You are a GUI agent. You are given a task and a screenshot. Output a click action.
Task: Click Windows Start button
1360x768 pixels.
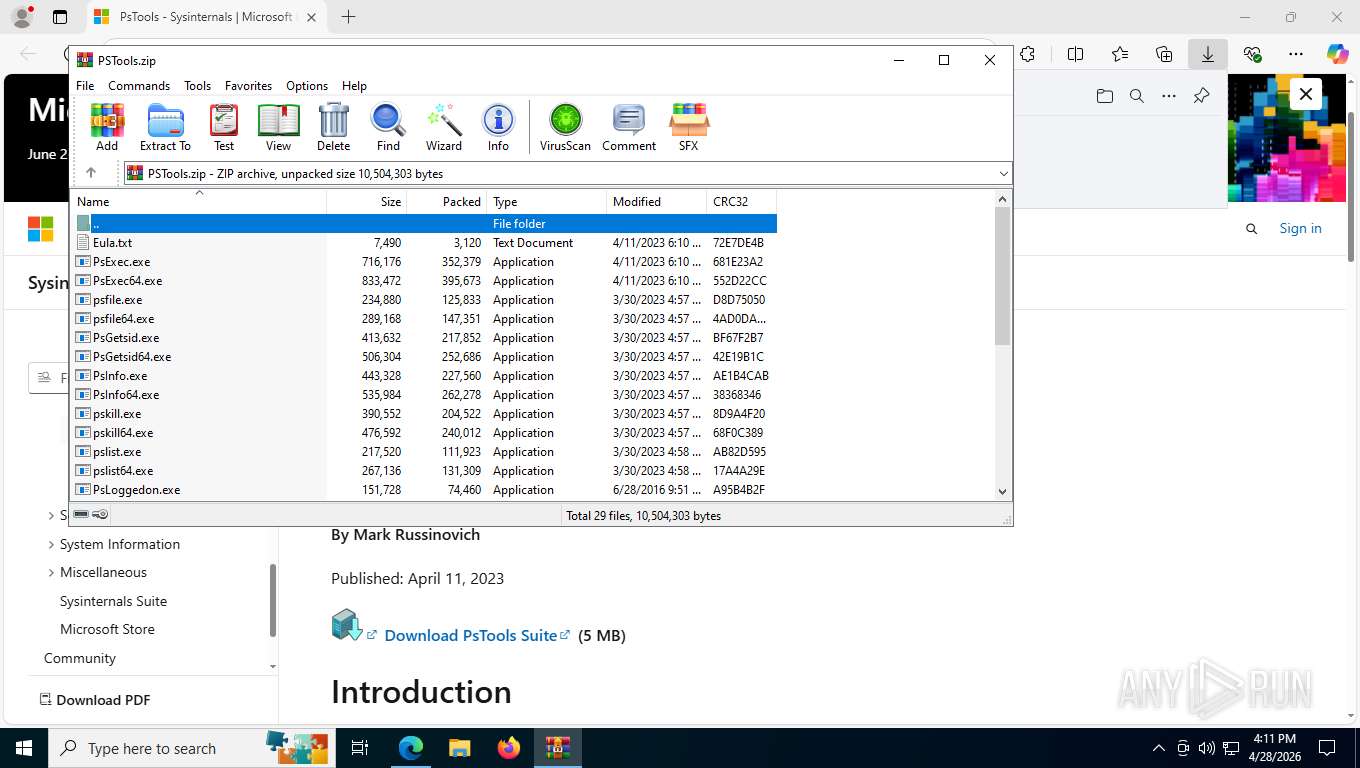[x=23, y=748]
